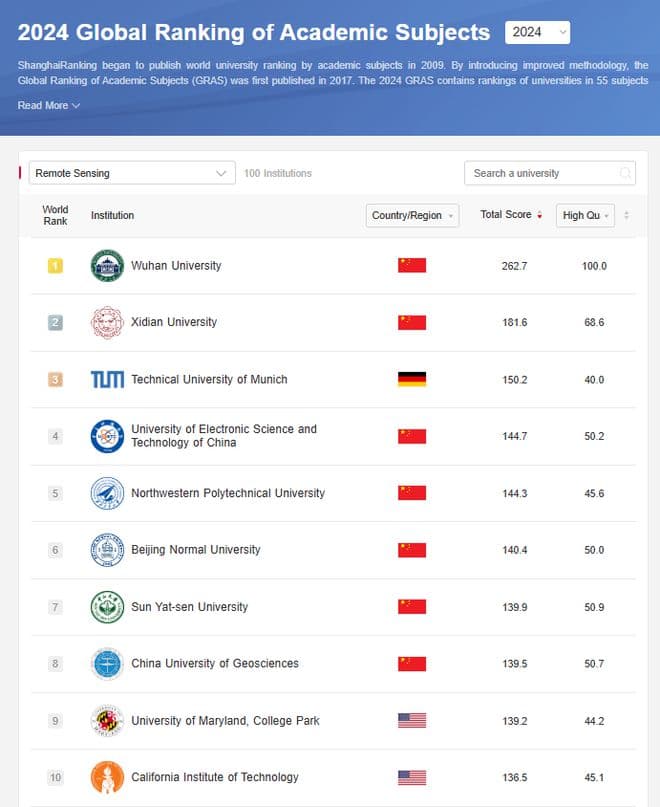This screenshot has width=660, height=807.
Task: Open University of Electronic Science and Technology link
Action: (224, 436)
